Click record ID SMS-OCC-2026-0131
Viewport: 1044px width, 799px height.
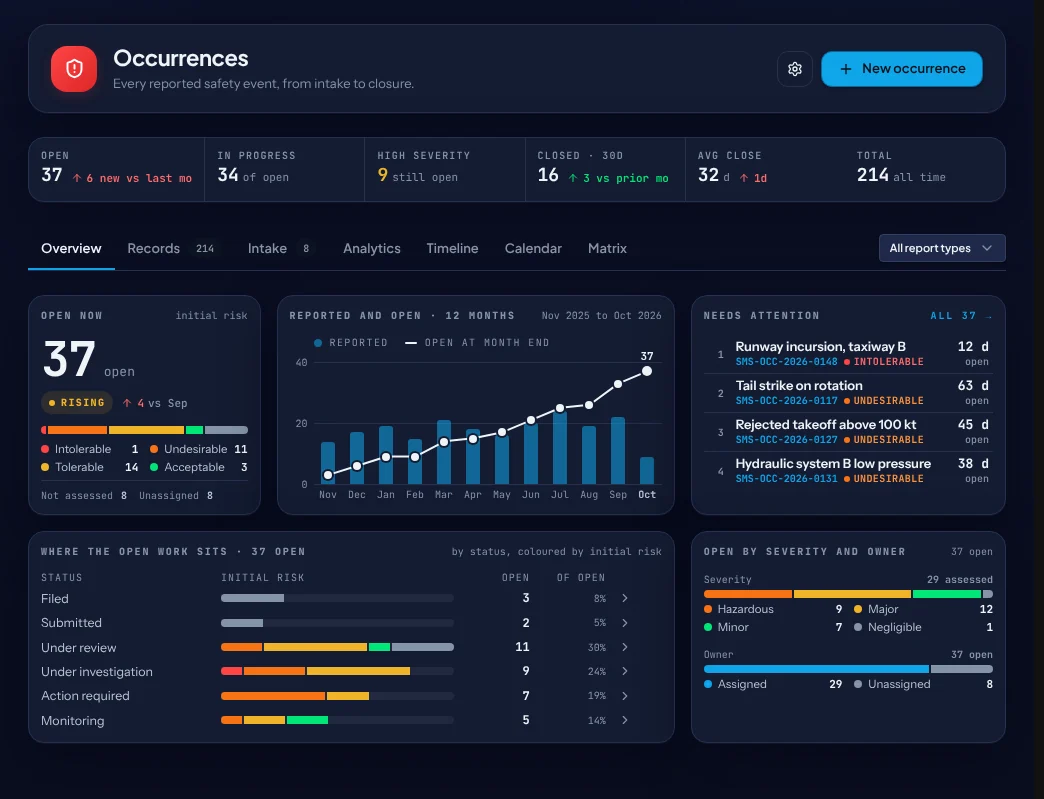(x=786, y=479)
